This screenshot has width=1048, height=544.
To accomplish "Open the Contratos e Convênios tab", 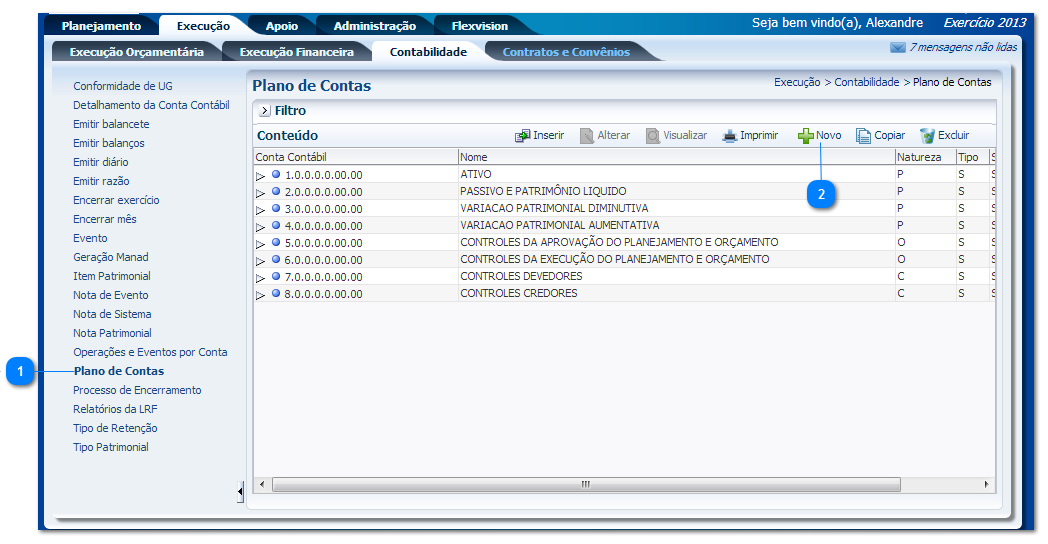I will point(566,52).
